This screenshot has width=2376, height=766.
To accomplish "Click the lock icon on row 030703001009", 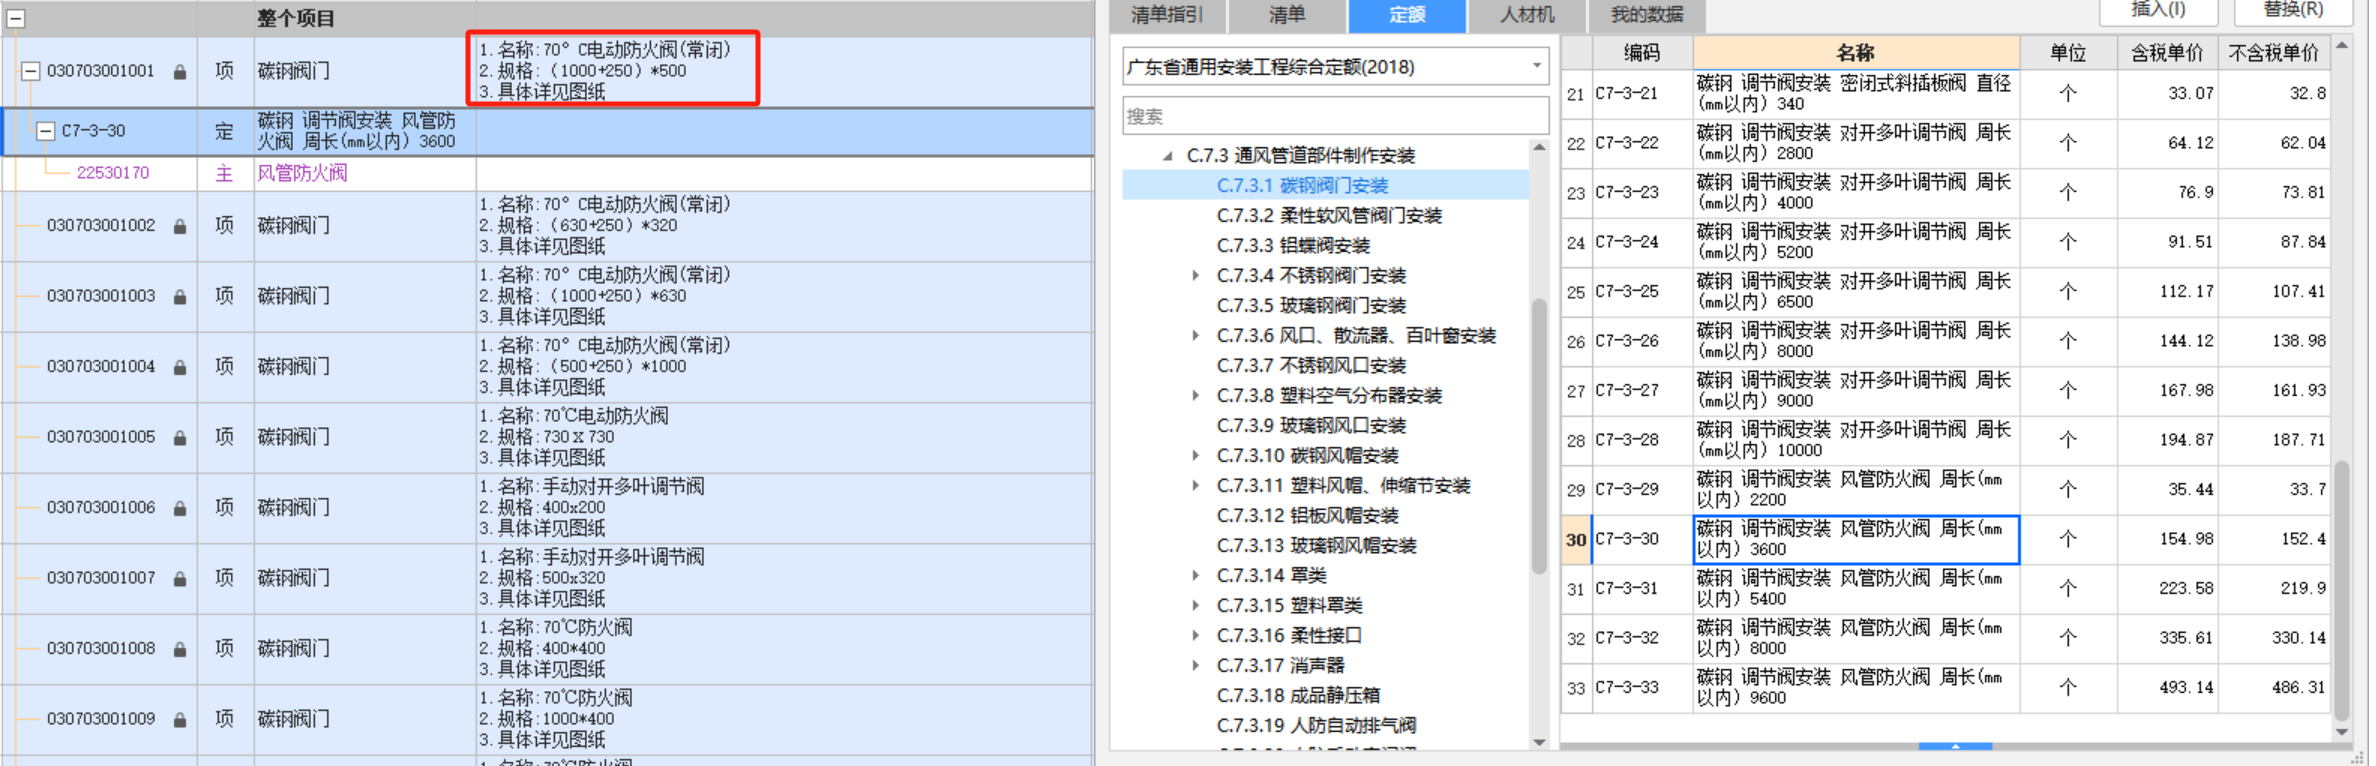I will (x=180, y=720).
